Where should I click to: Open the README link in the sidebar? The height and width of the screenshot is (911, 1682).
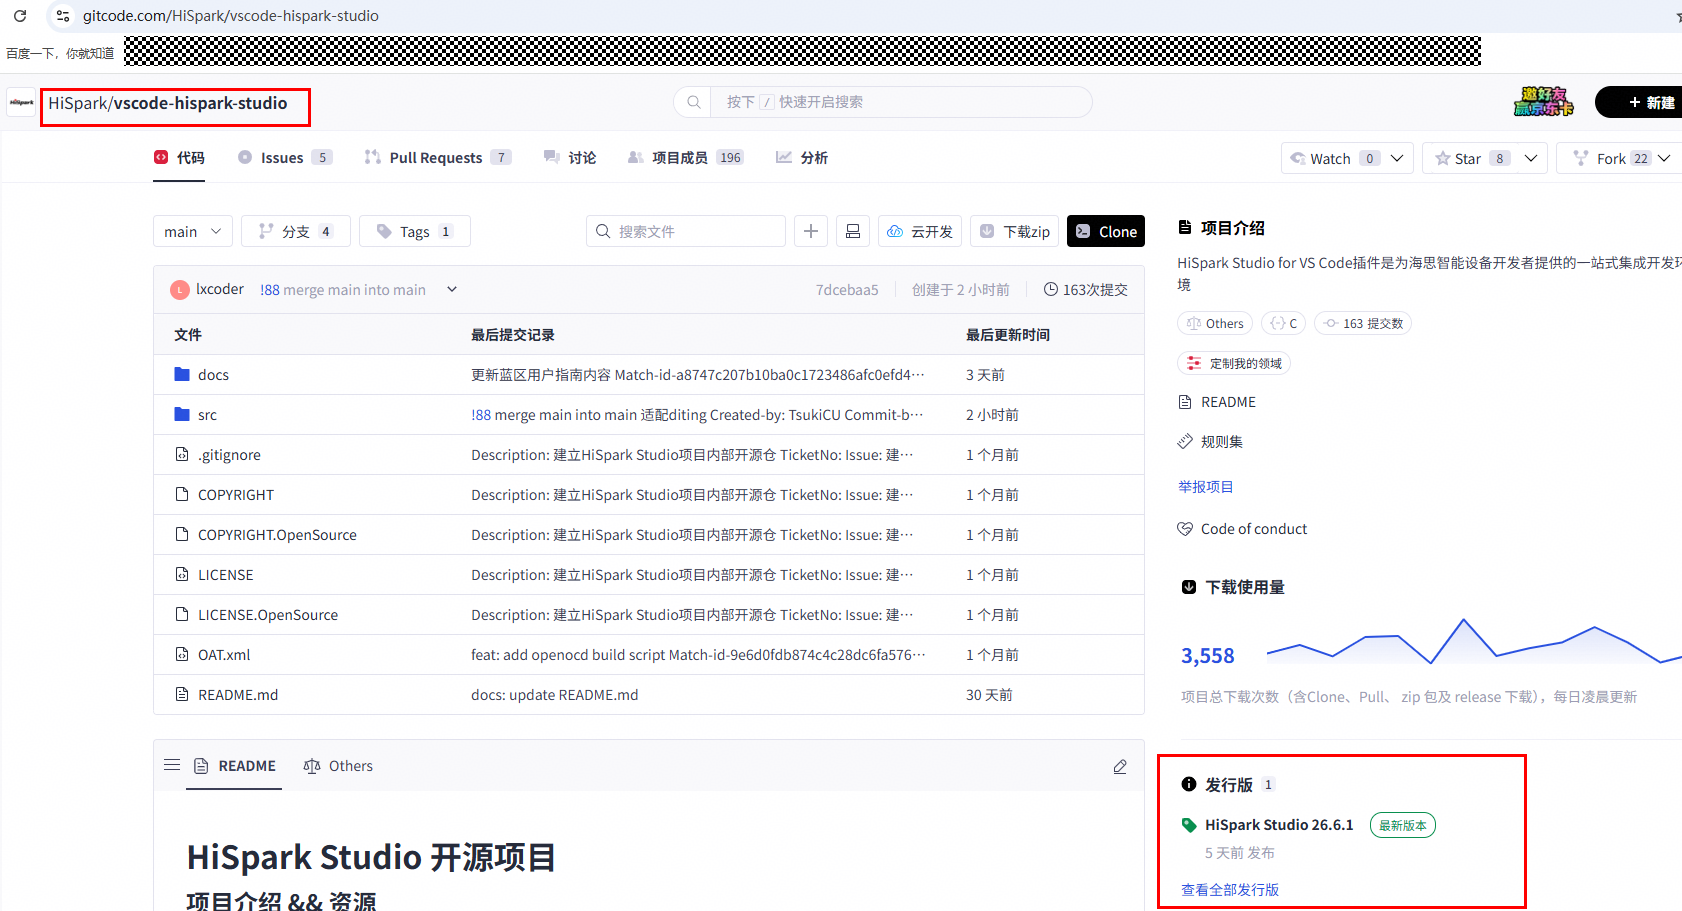coord(1217,402)
